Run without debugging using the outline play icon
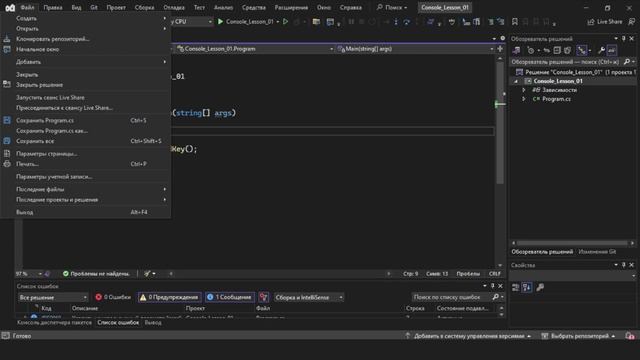The height and width of the screenshot is (360, 640). click(286, 22)
